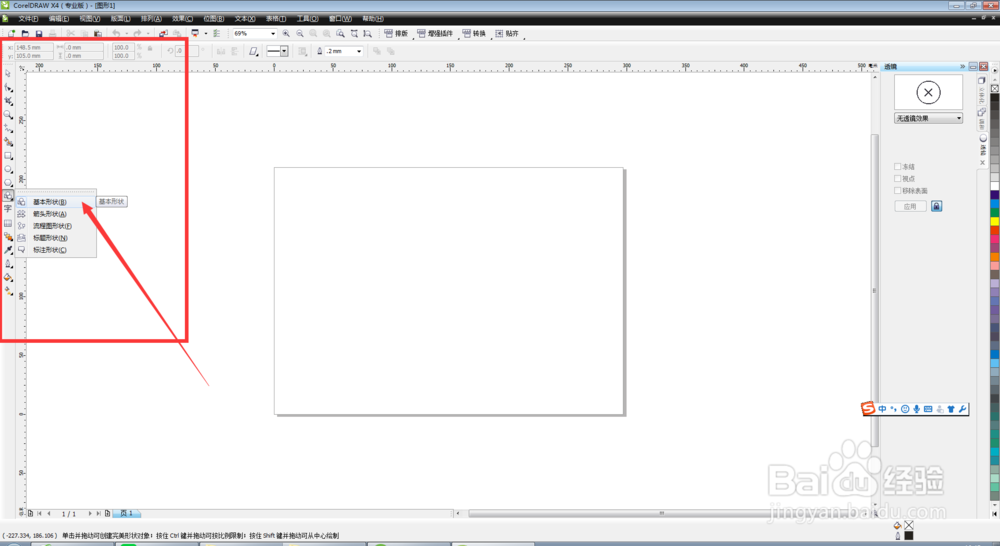This screenshot has height=546, width=1000.
Task: Pick the yellow swatch in the palette
Action: [994, 221]
